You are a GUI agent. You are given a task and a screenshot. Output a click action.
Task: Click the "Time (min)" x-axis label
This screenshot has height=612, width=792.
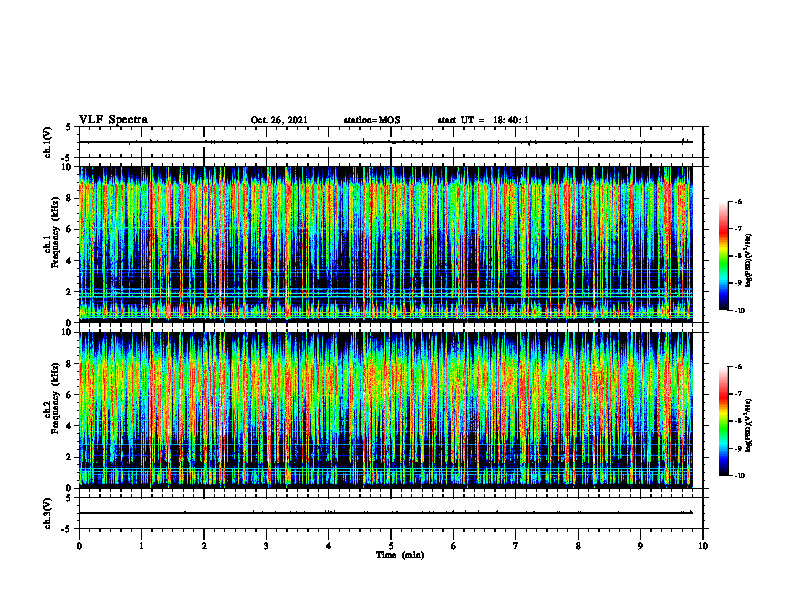pyautogui.click(x=400, y=555)
